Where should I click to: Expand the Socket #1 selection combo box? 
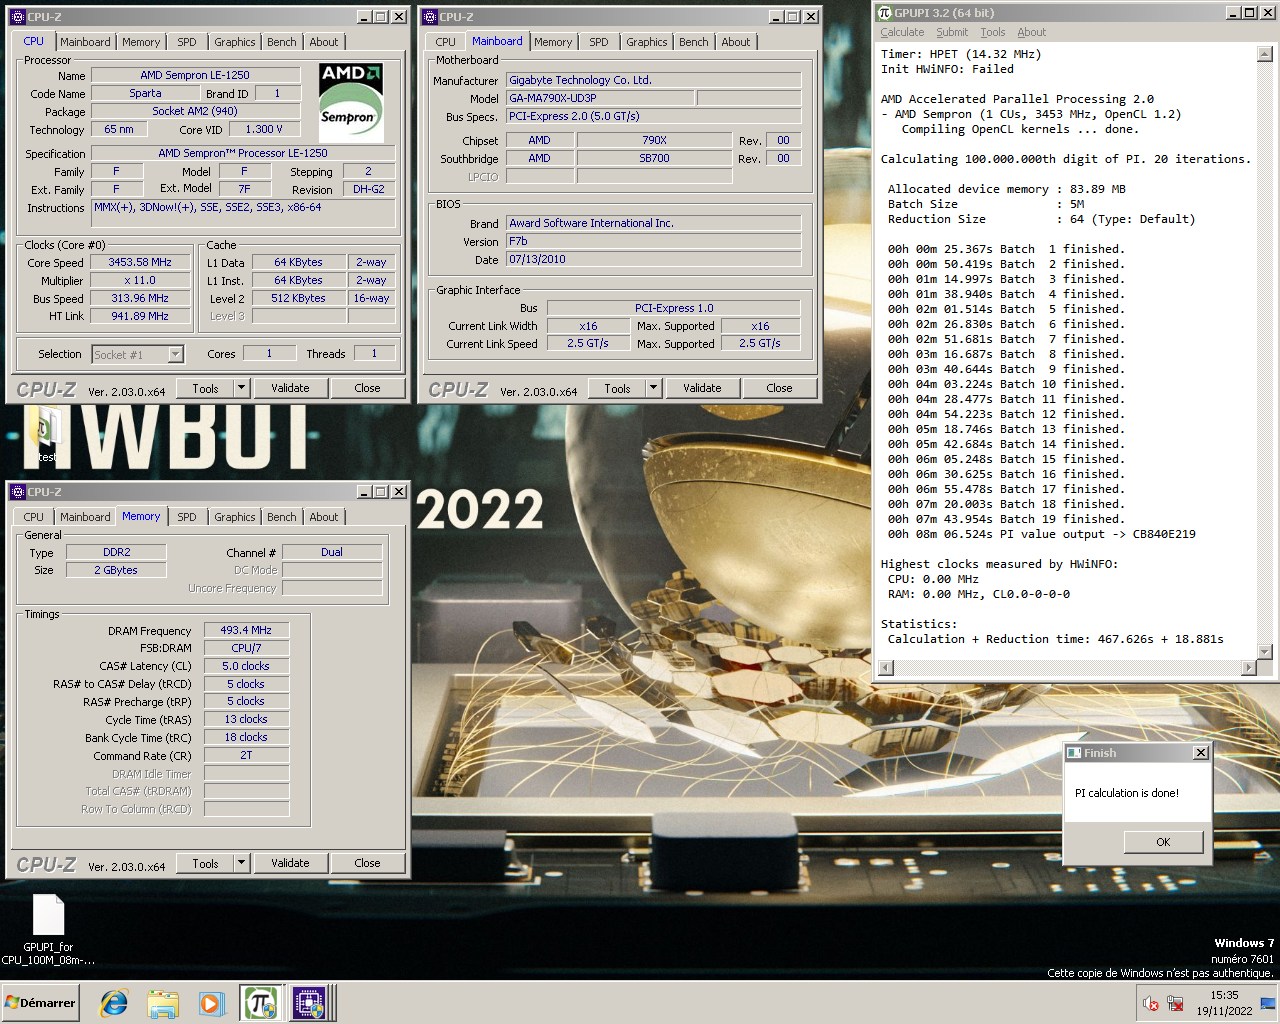(138, 354)
